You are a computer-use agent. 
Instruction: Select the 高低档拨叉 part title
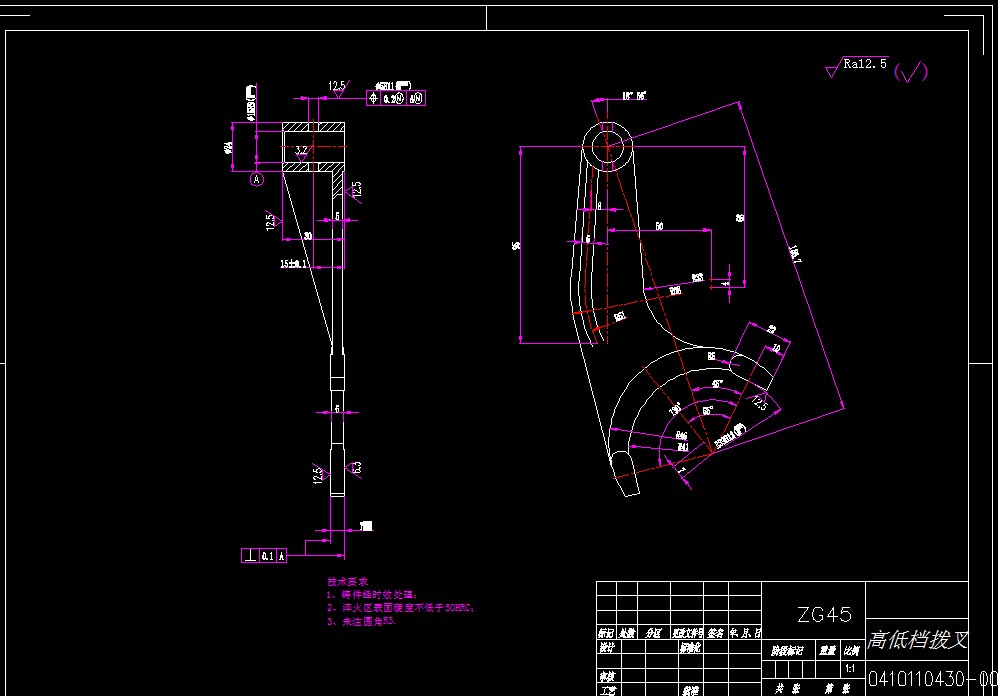[x=917, y=639]
